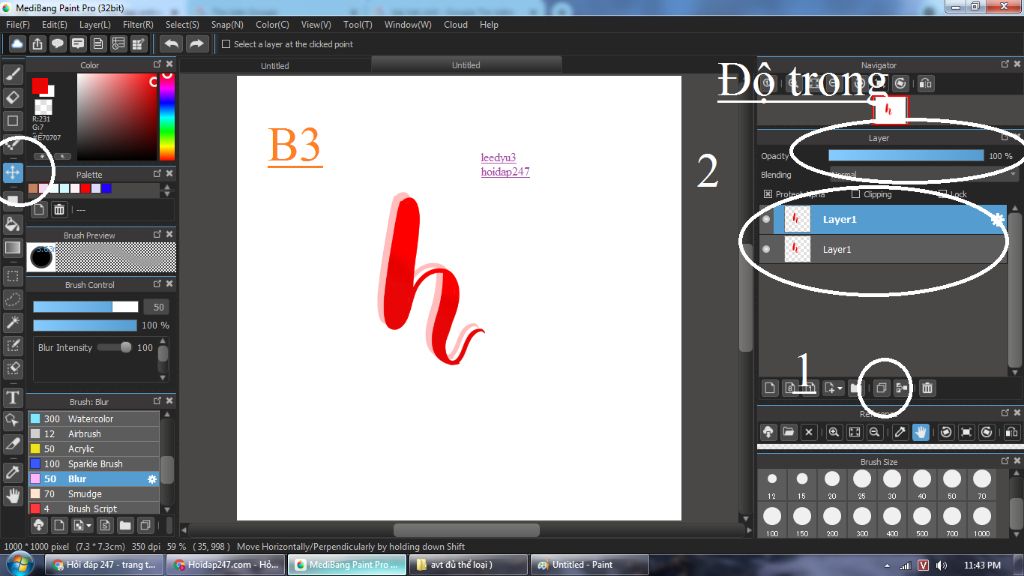Viewport: 1024px width, 576px height.
Task: Select the Eyedropper tool in left toolbar
Action: pos(12,472)
